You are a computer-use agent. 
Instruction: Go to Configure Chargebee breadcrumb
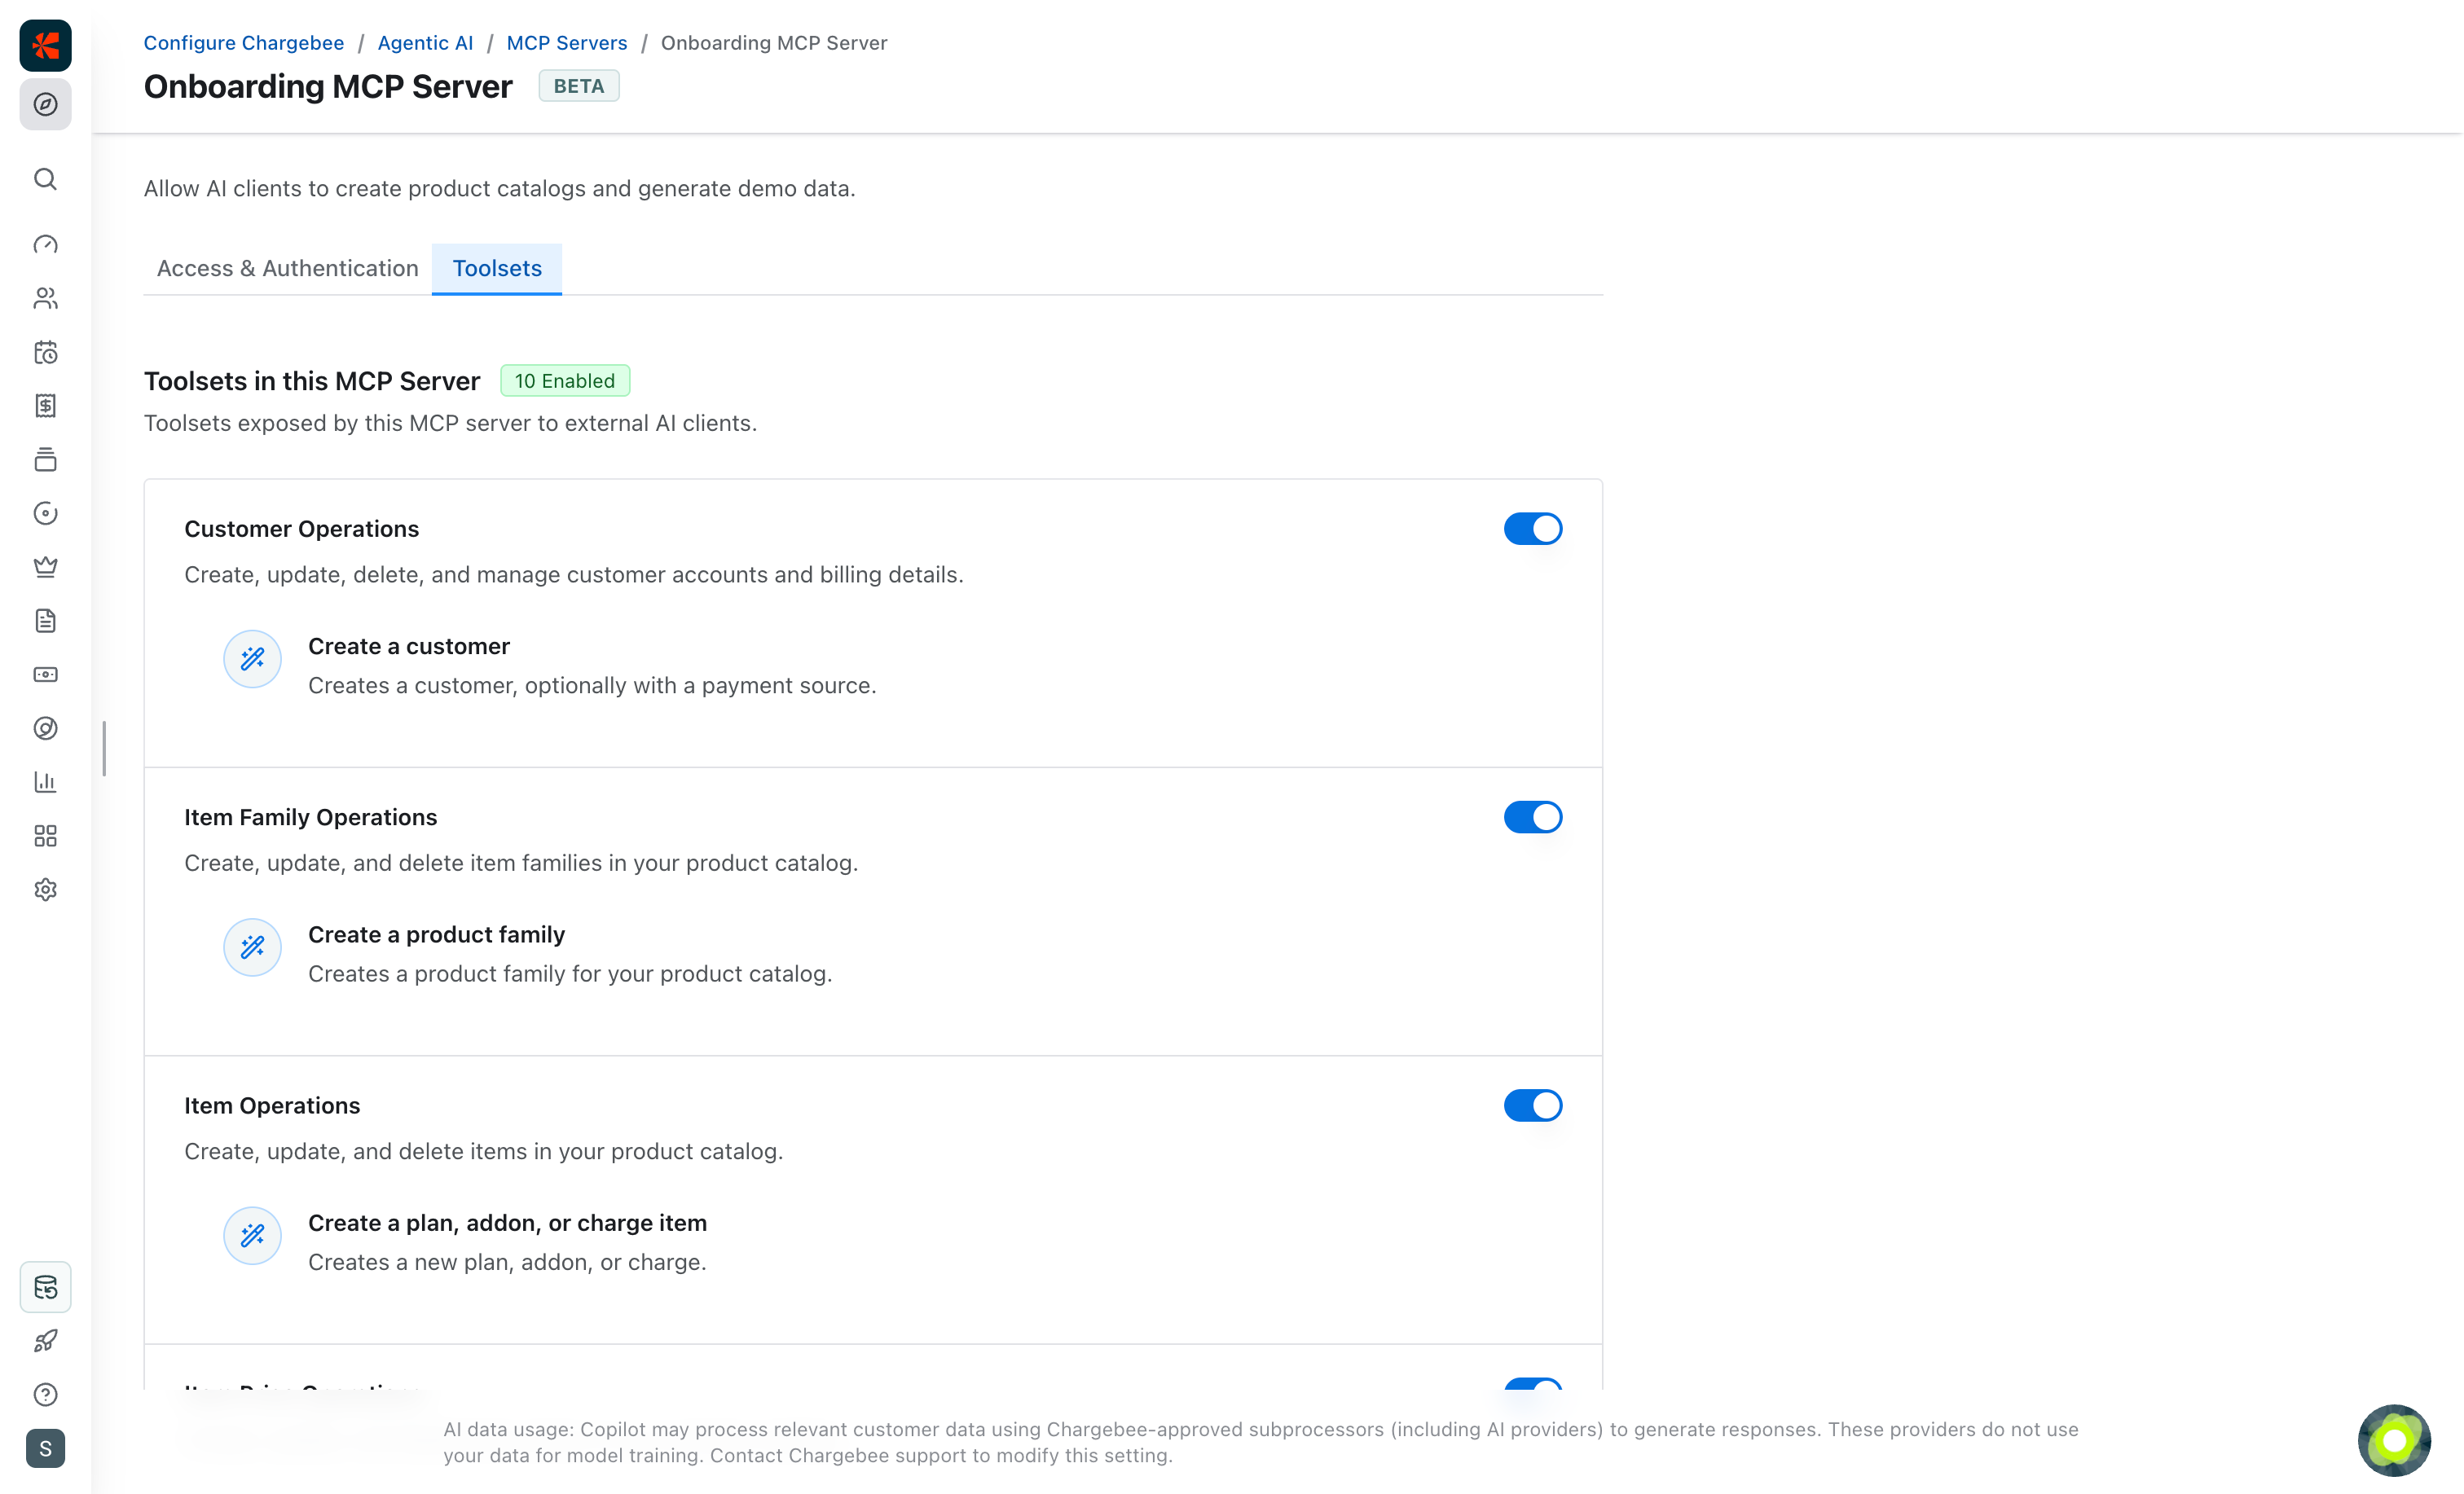point(244,43)
